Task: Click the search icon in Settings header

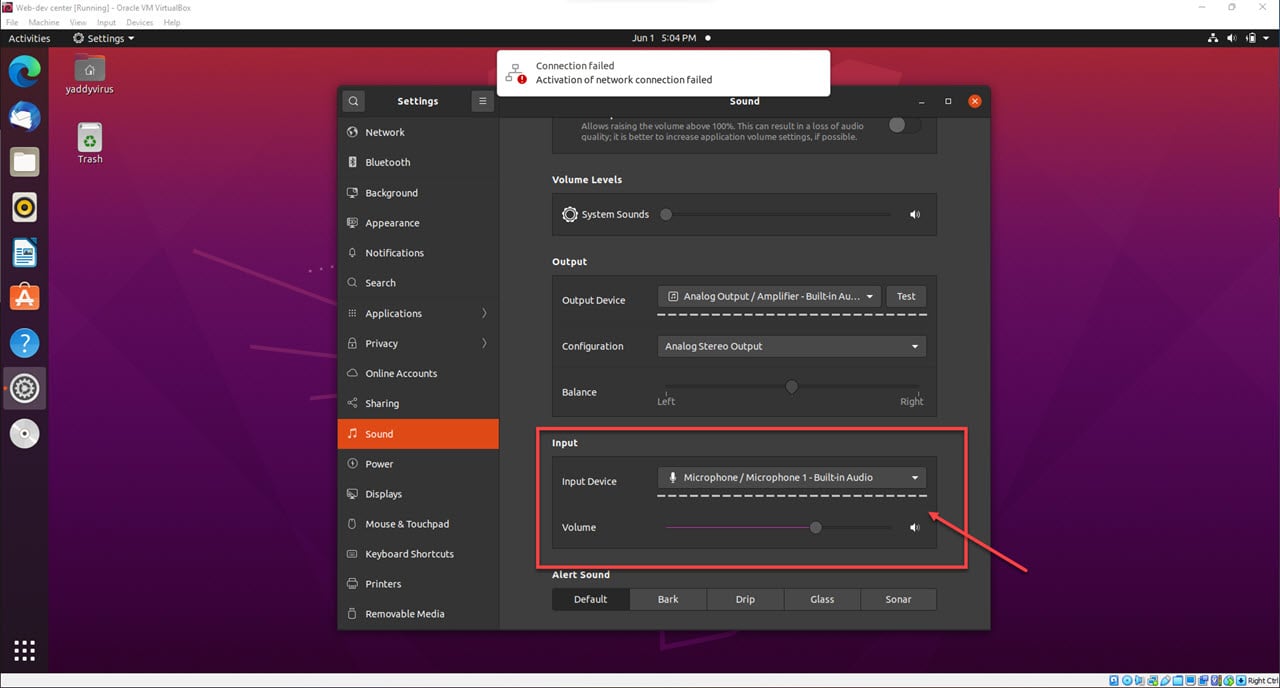Action: [353, 101]
